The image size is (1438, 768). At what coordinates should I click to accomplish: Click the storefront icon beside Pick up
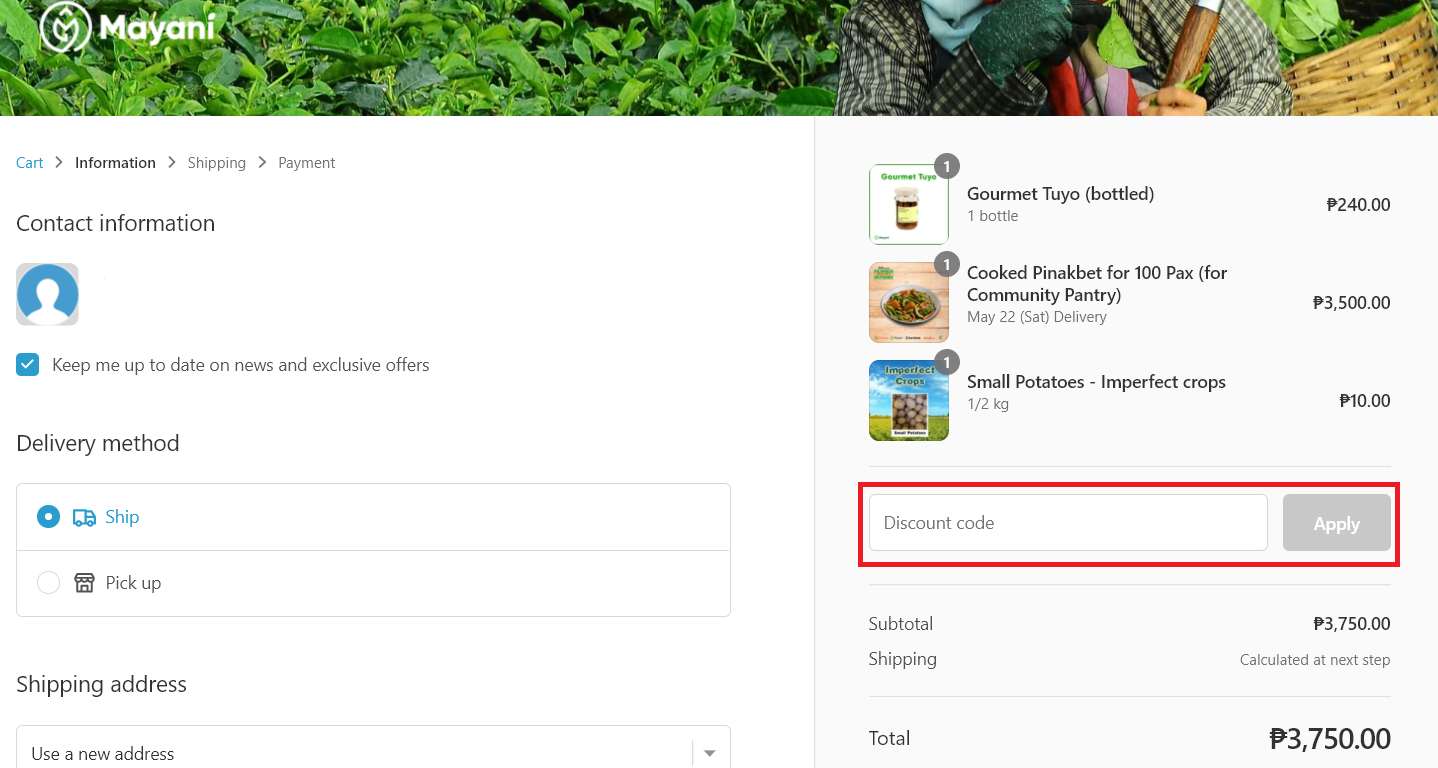84,582
